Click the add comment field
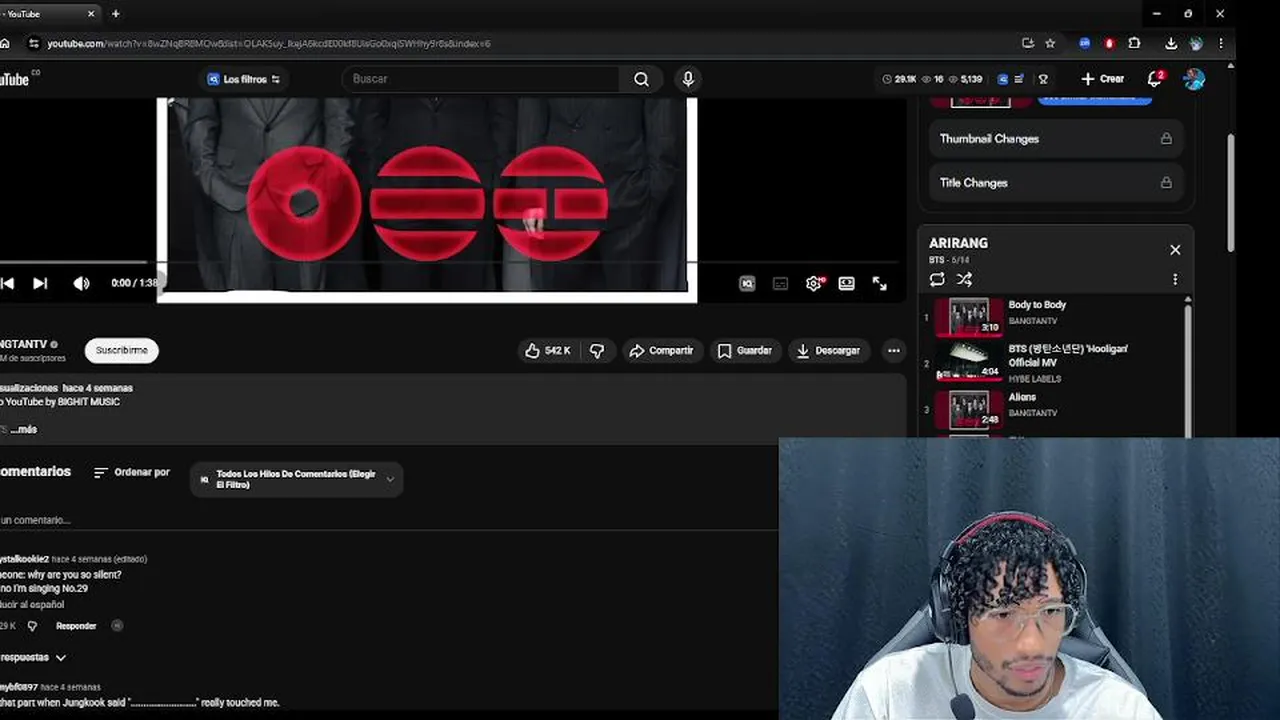 point(388,520)
